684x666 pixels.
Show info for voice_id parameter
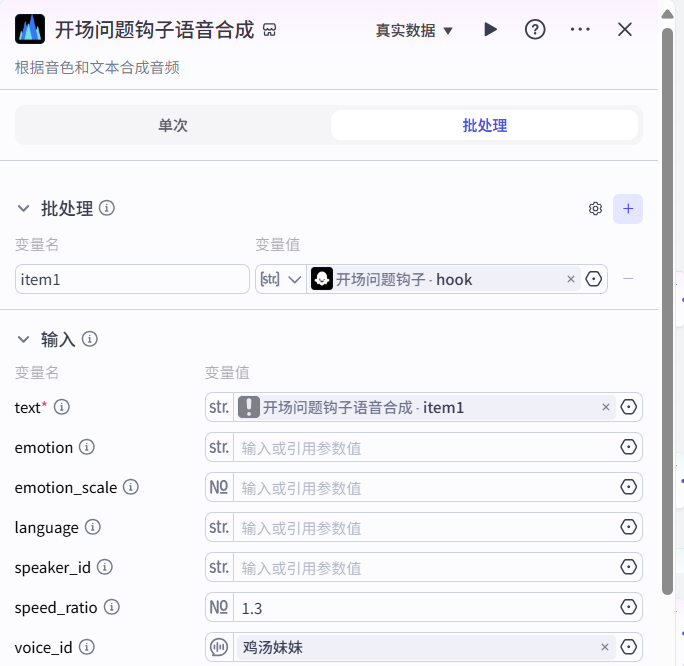(87, 647)
